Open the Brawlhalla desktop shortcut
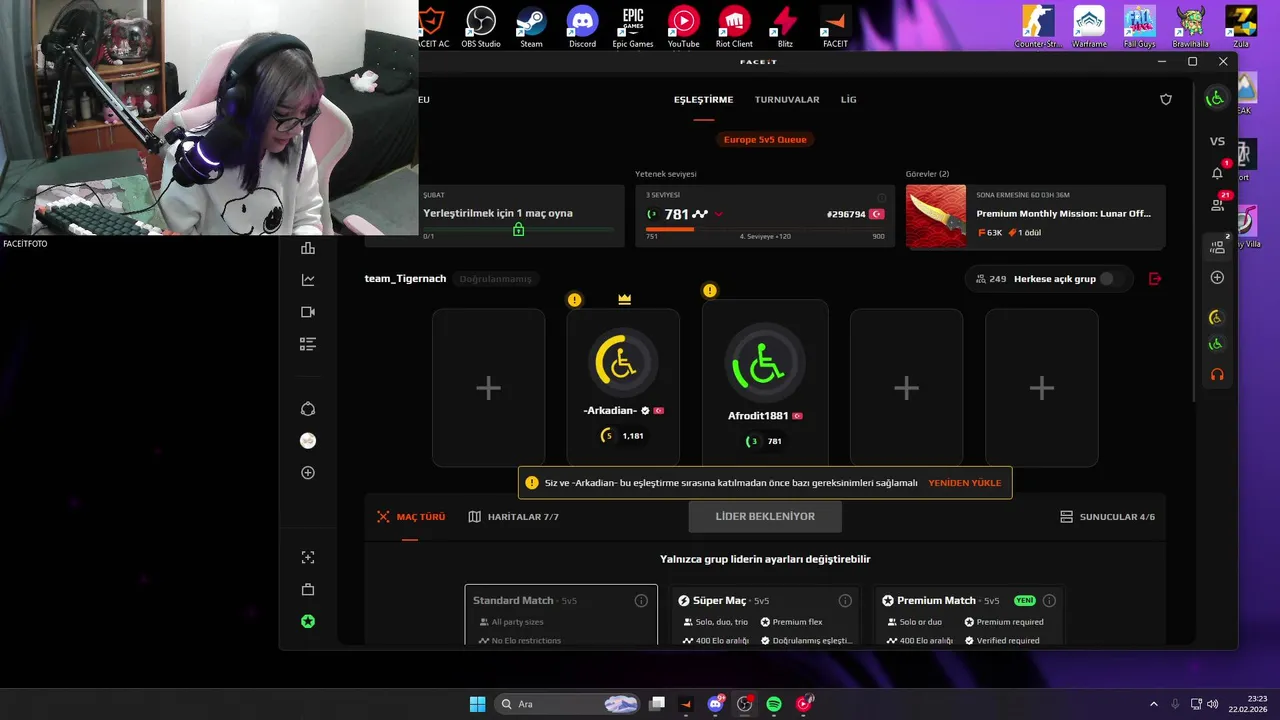 [1190, 28]
